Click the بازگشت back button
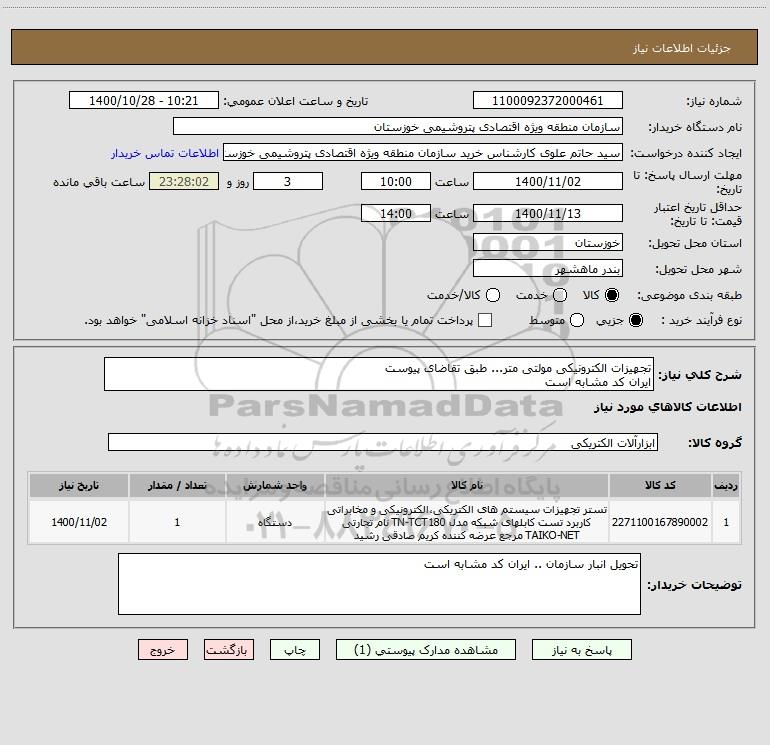770x745 pixels. click(229, 650)
